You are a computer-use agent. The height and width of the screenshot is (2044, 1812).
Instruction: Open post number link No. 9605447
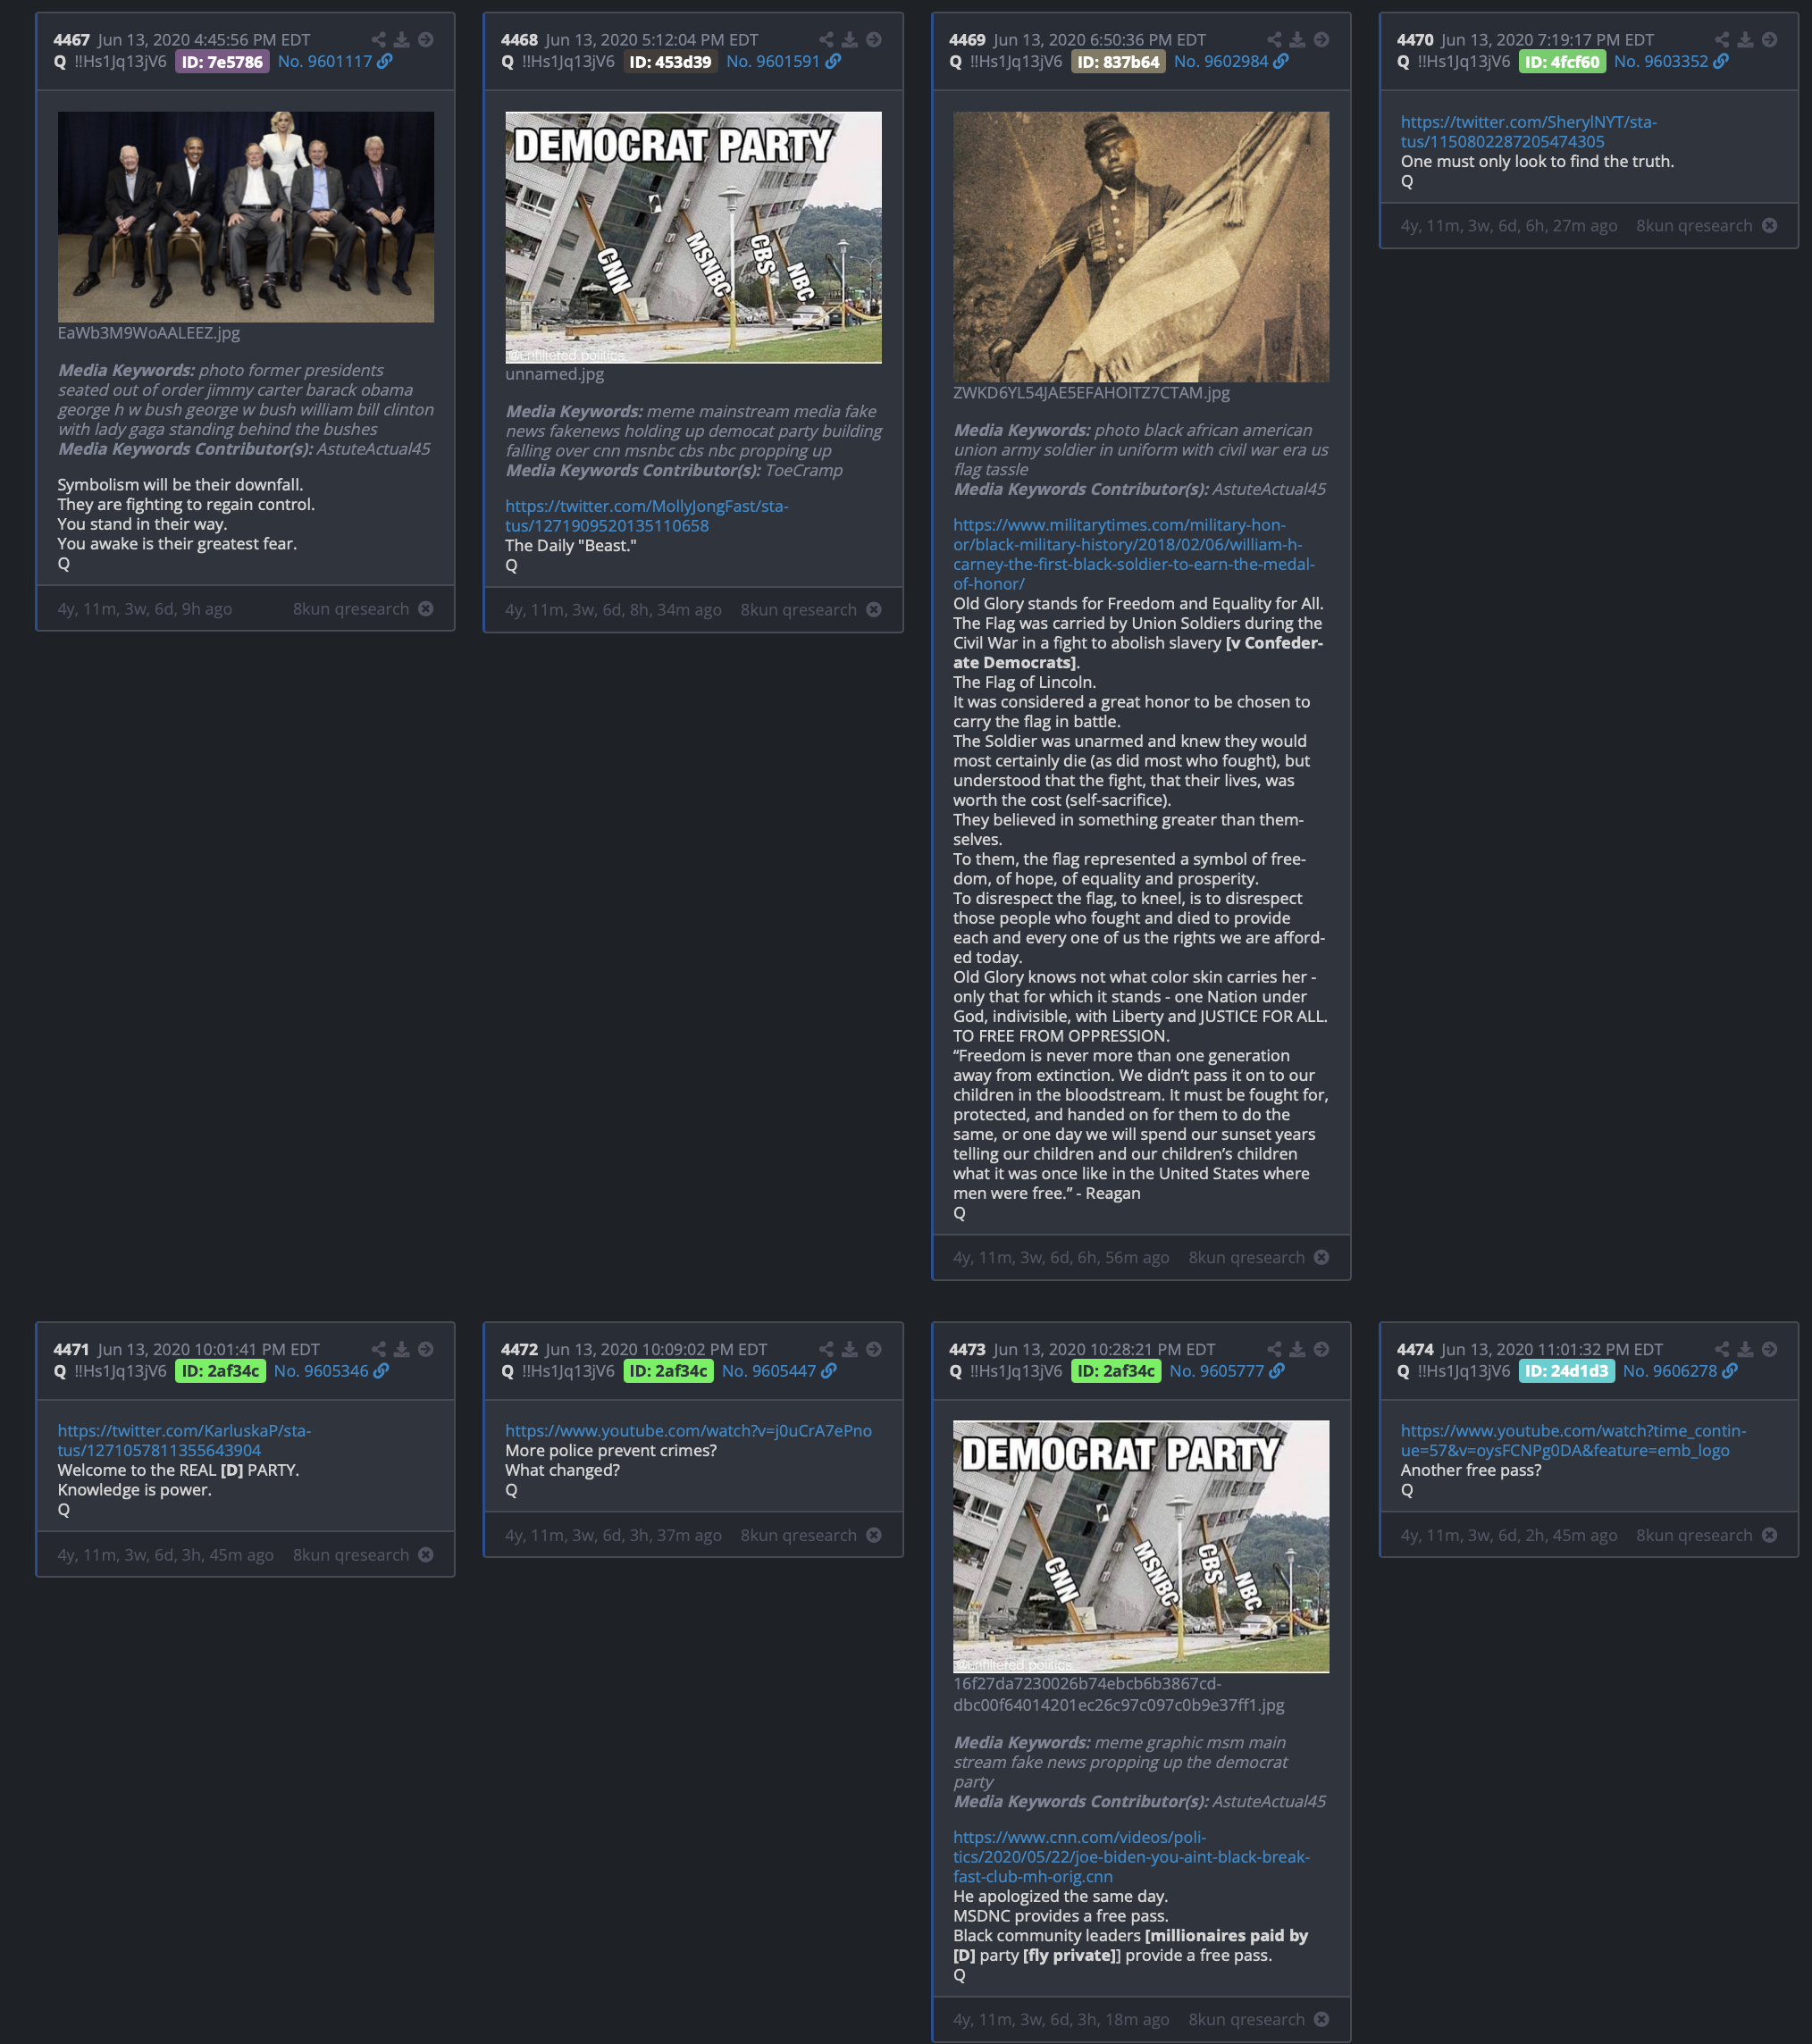pos(769,1371)
